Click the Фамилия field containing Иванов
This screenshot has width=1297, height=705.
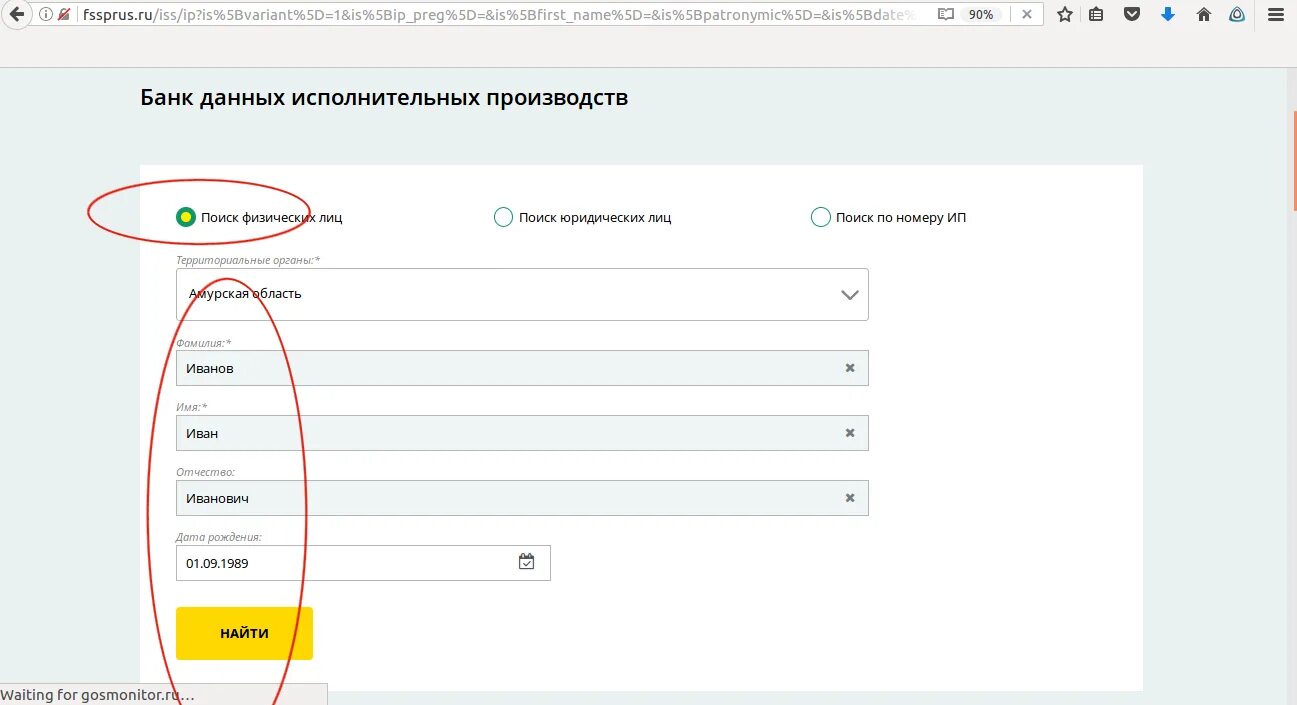pos(522,368)
